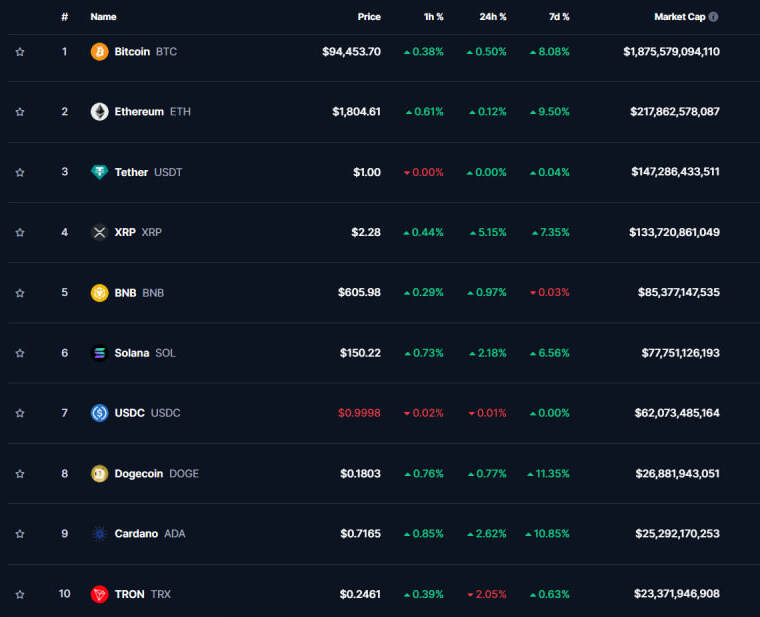Open Market Cap info tooltip icon

click(713, 17)
